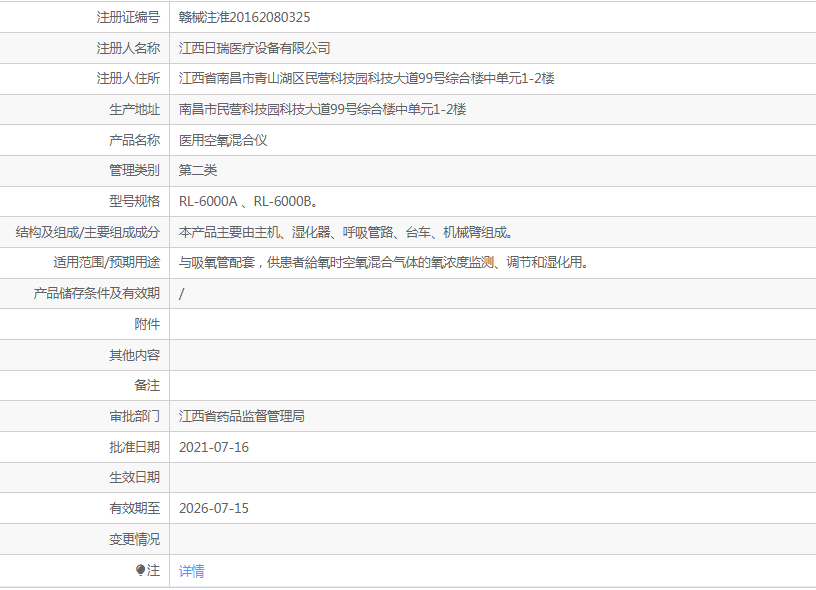Select approving department 江西省药品监督管理局

click(241, 416)
